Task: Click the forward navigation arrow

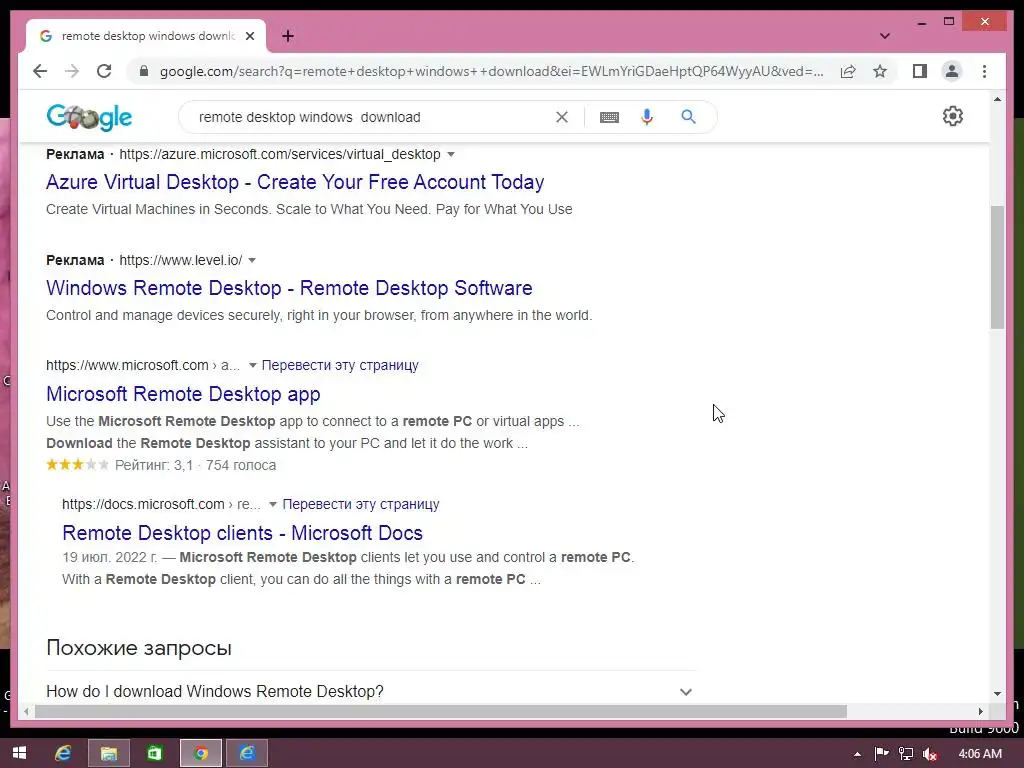Action: pyautogui.click(x=72, y=71)
